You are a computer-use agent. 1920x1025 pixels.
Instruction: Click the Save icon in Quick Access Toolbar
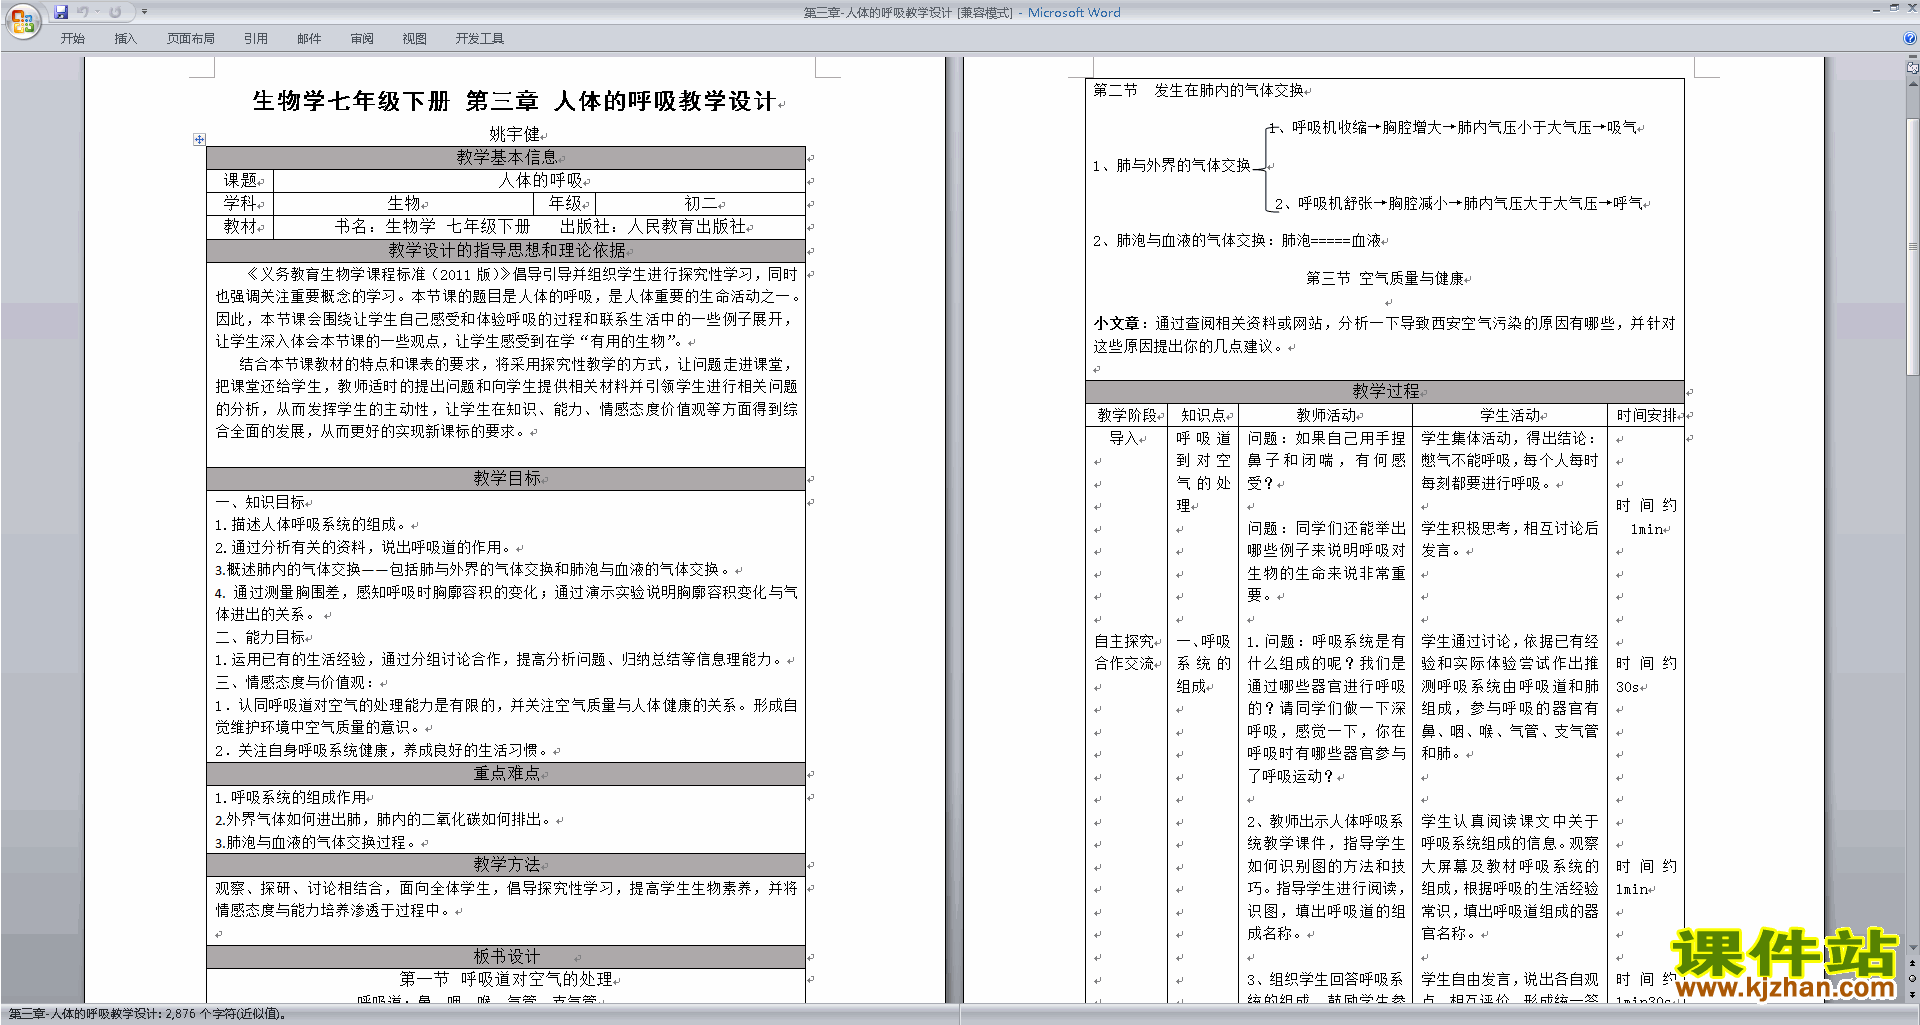(61, 12)
